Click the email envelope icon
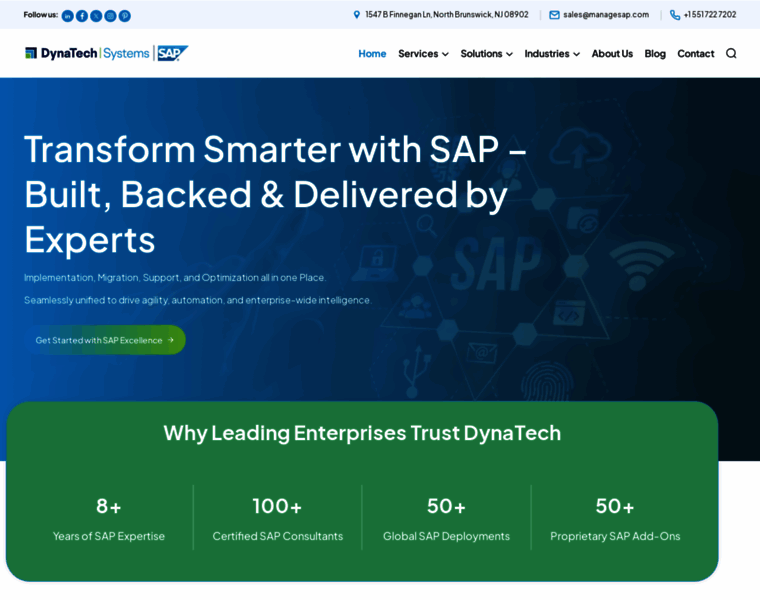Image resolution: width=760 pixels, height=600 pixels. pos(554,15)
